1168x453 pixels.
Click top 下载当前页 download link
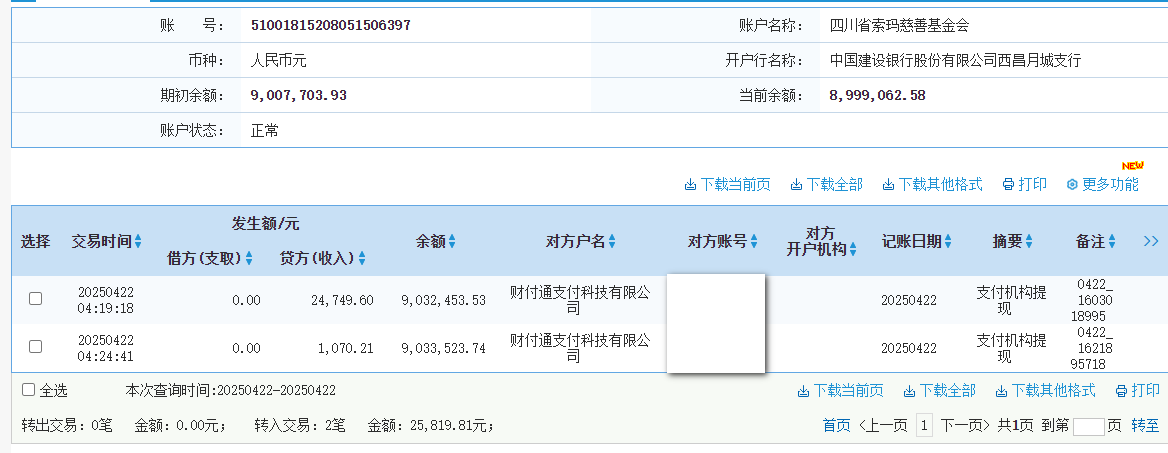click(x=728, y=184)
